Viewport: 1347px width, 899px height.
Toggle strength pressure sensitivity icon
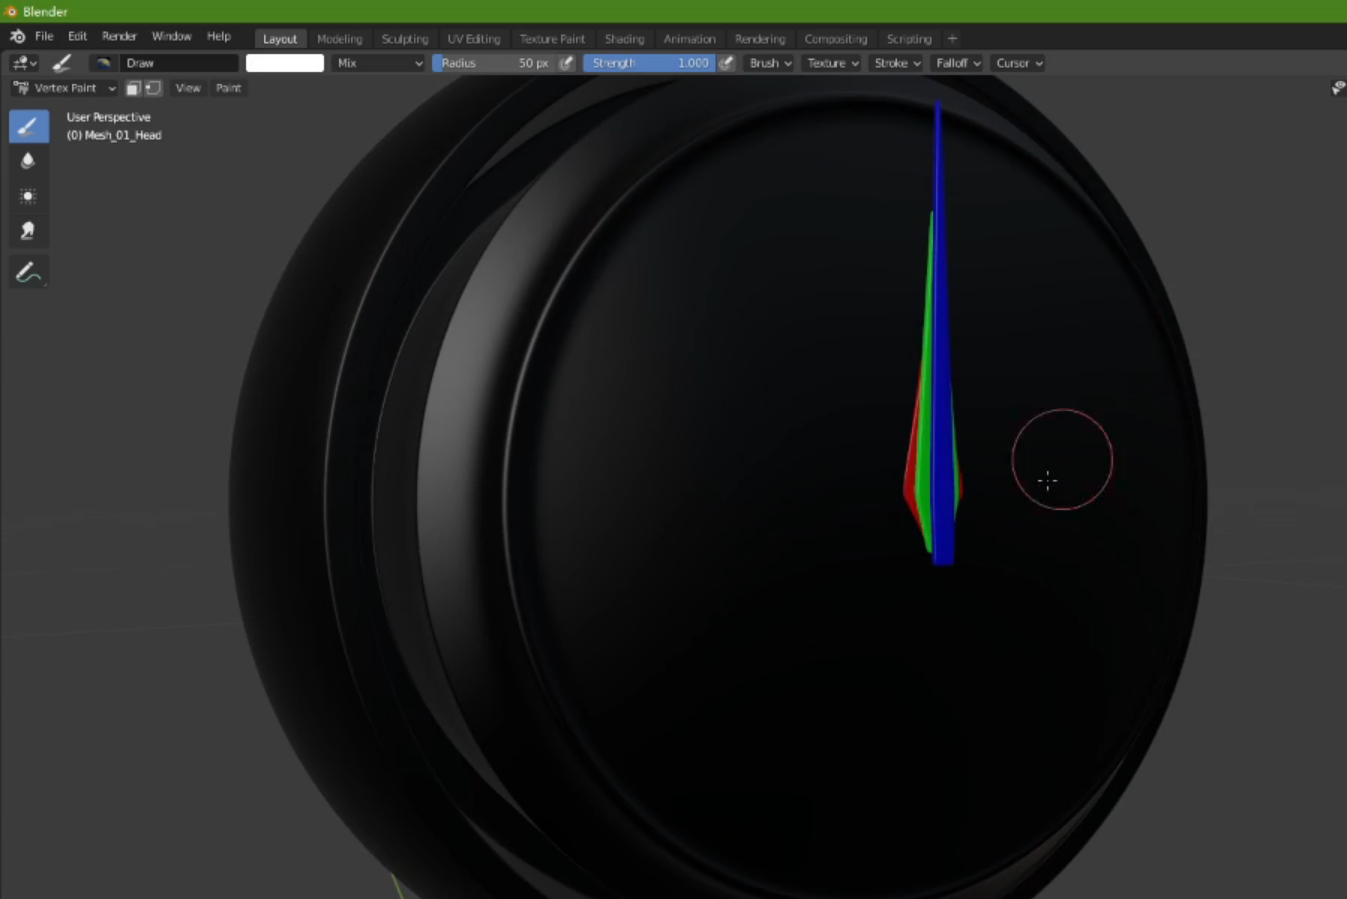727,63
